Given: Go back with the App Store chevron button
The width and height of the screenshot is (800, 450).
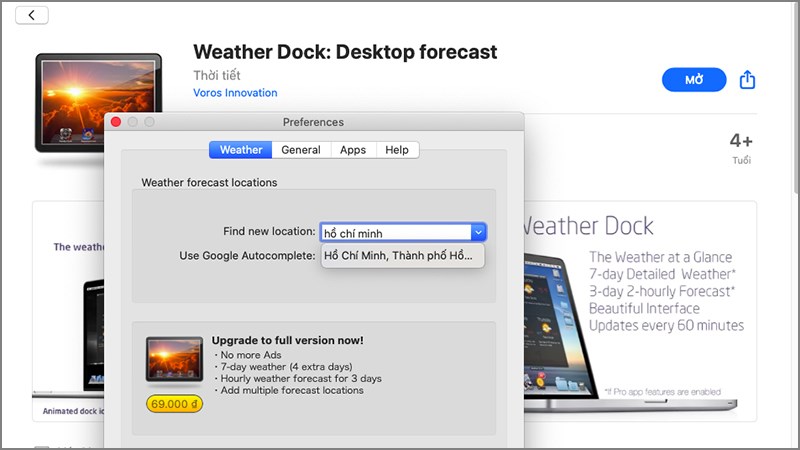Looking at the screenshot, I should point(32,15).
